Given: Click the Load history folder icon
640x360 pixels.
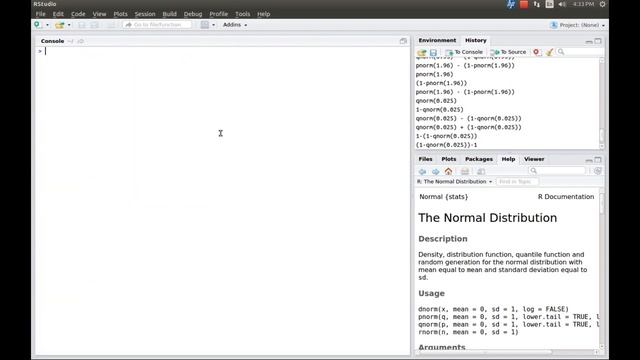Looking at the screenshot, I should [422, 52].
